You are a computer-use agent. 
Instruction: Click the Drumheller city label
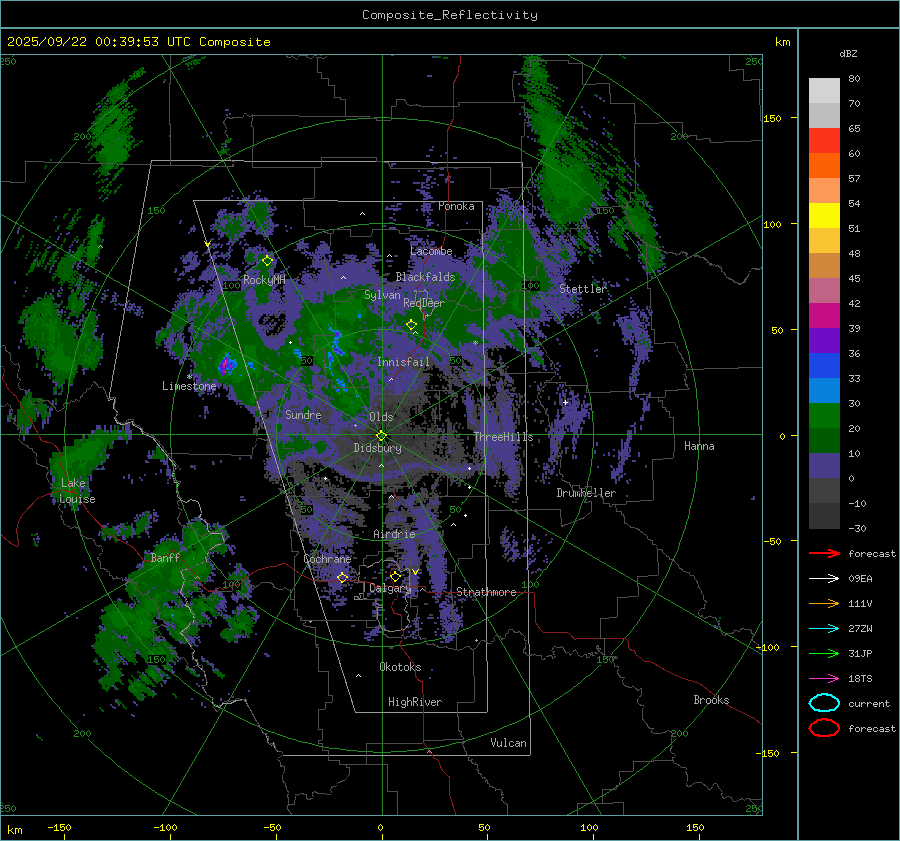586,493
